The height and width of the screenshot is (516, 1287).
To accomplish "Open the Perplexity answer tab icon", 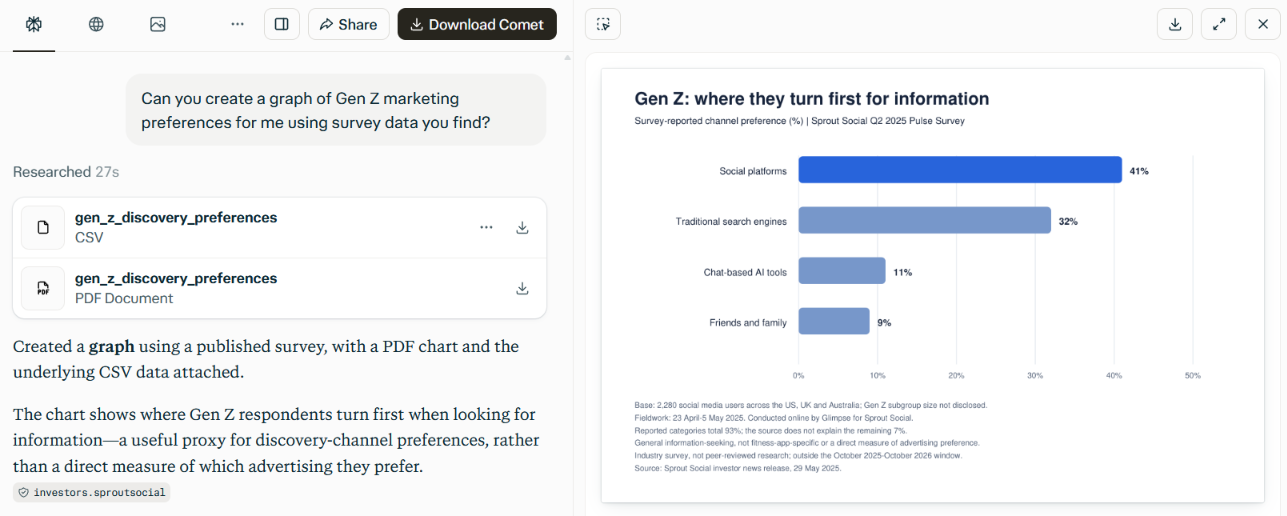I will pyautogui.click(x=34, y=24).
